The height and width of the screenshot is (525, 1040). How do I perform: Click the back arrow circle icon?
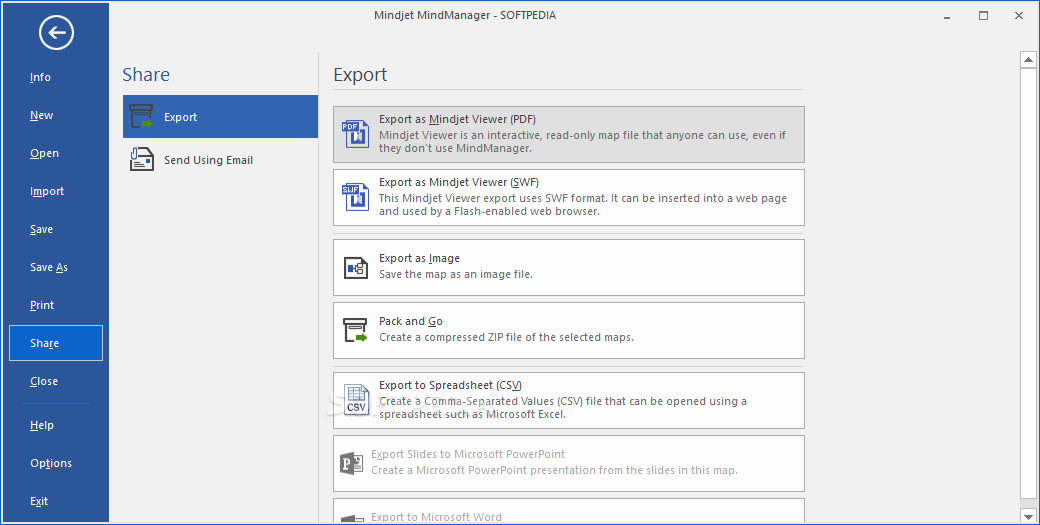[56, 32]
